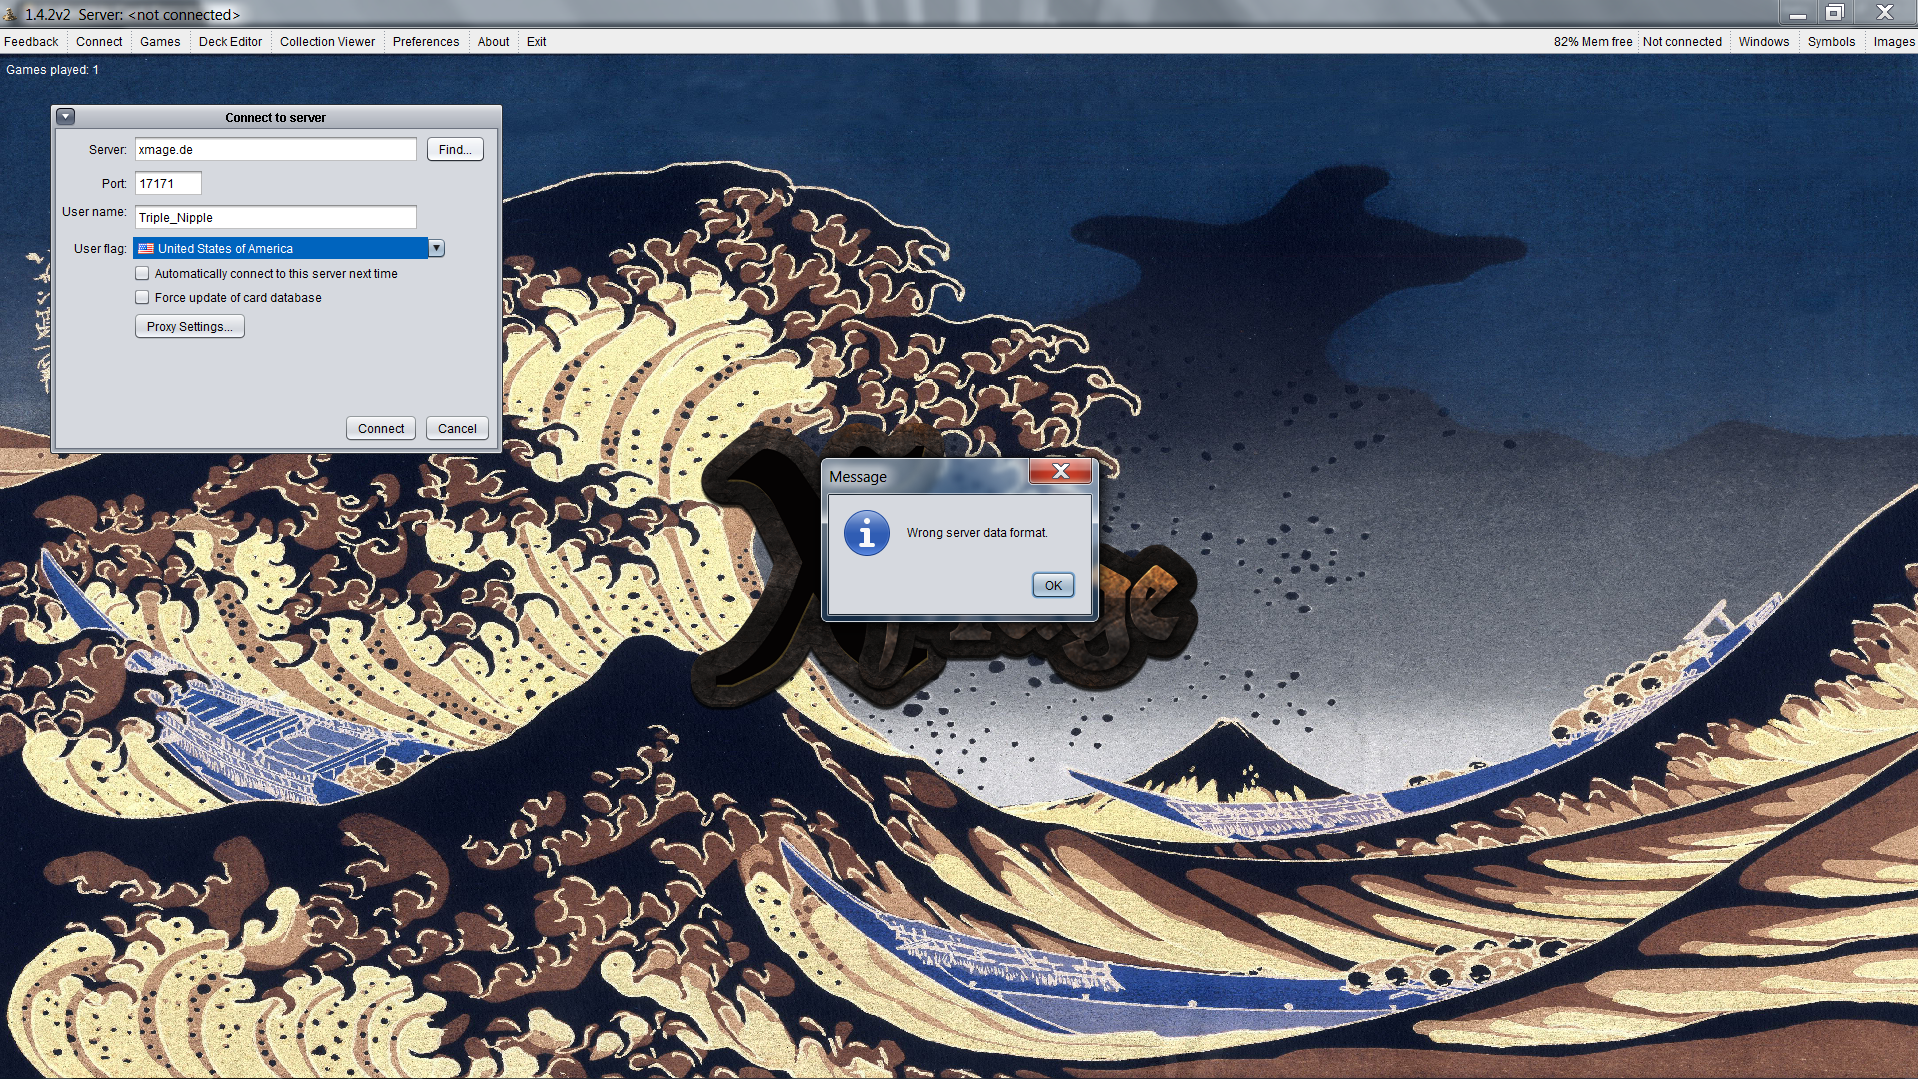
Task: Click the Wrong server data format message
Action: [x=977, y=533]
